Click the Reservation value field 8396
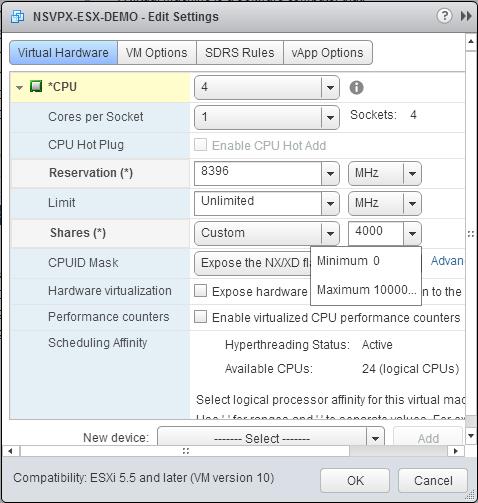Viewport: 478px width, 503px height. pos(258,173)
